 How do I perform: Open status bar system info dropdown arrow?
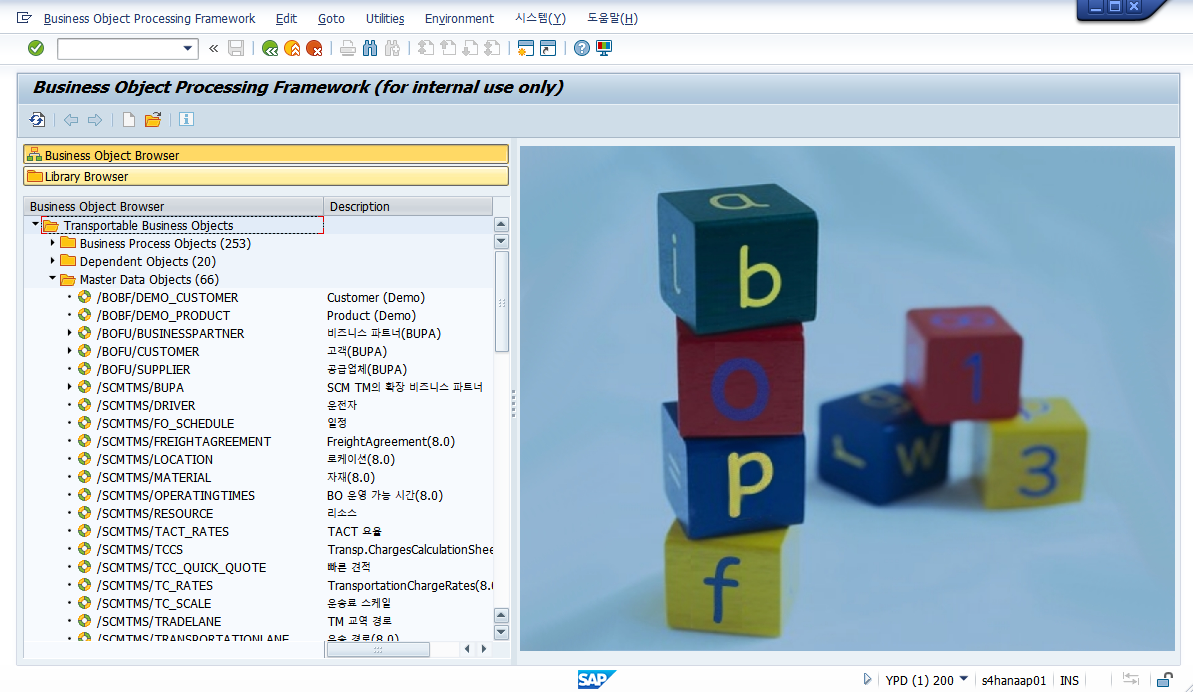(x=964, y=678)
